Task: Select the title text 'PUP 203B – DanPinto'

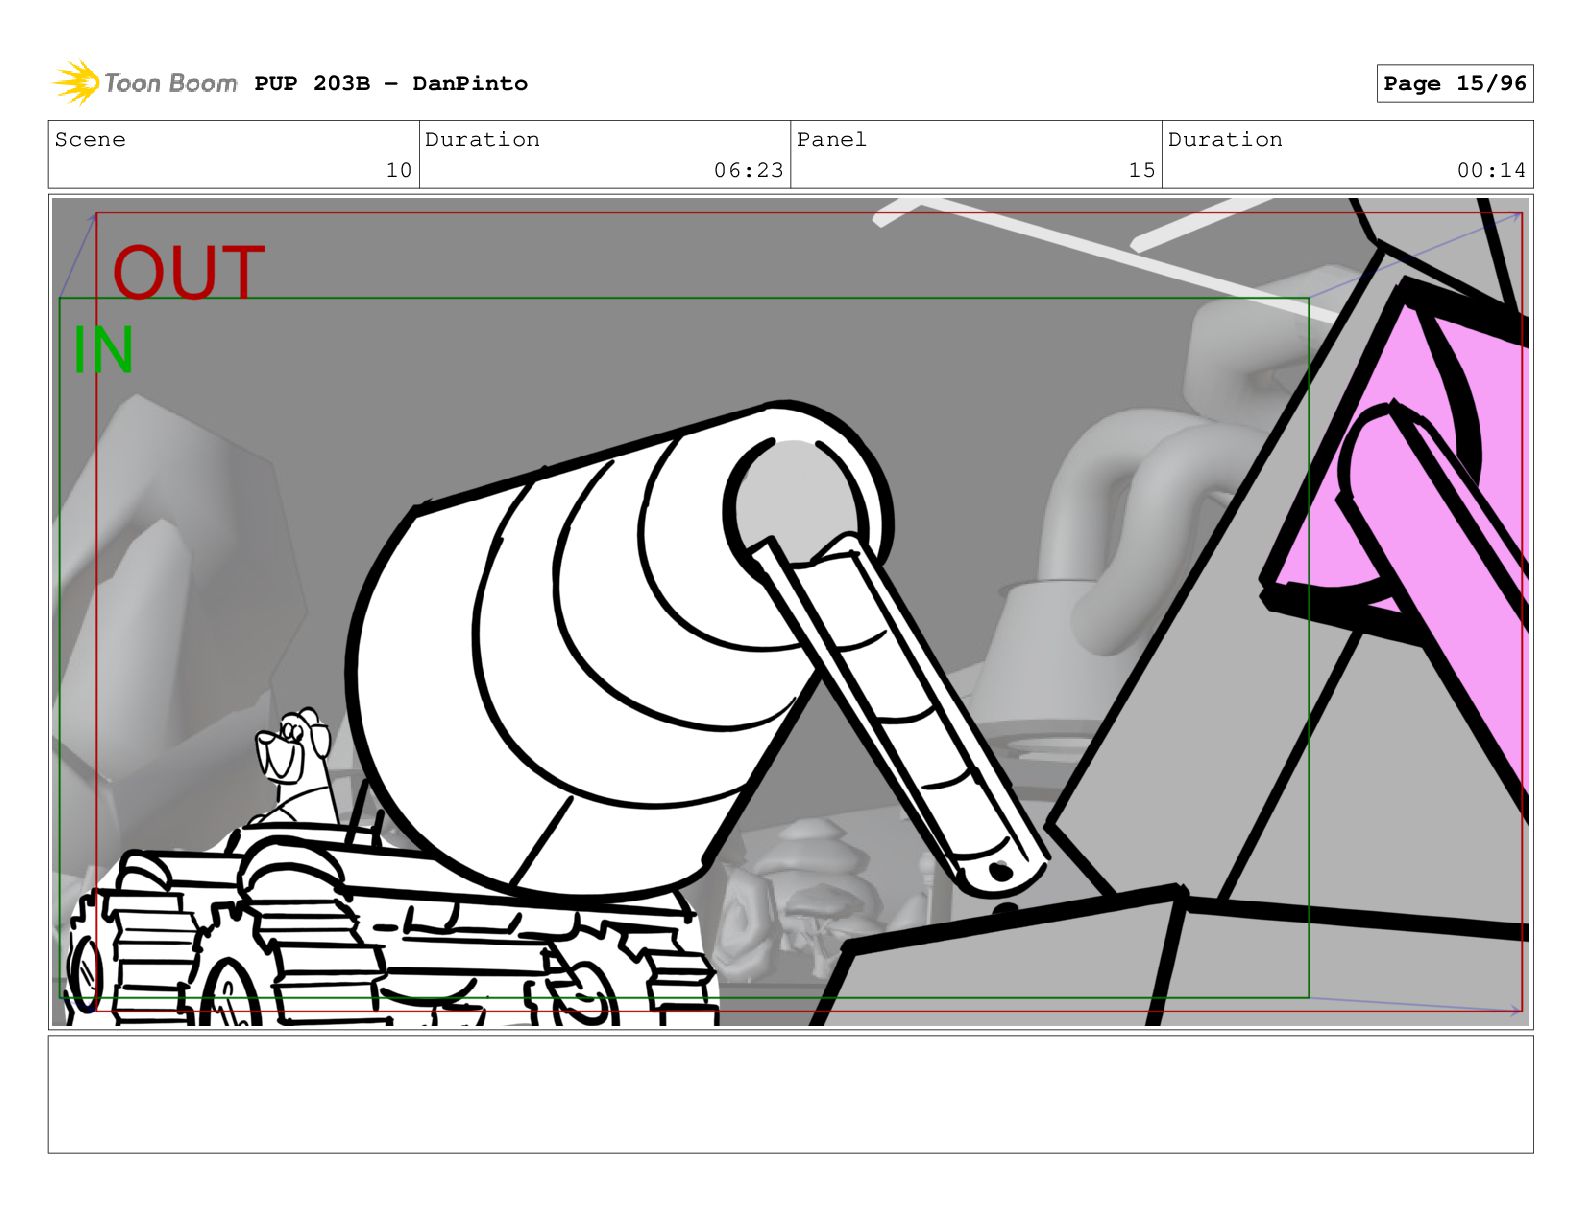Action: pyautogui.click(x=391, y=84)
